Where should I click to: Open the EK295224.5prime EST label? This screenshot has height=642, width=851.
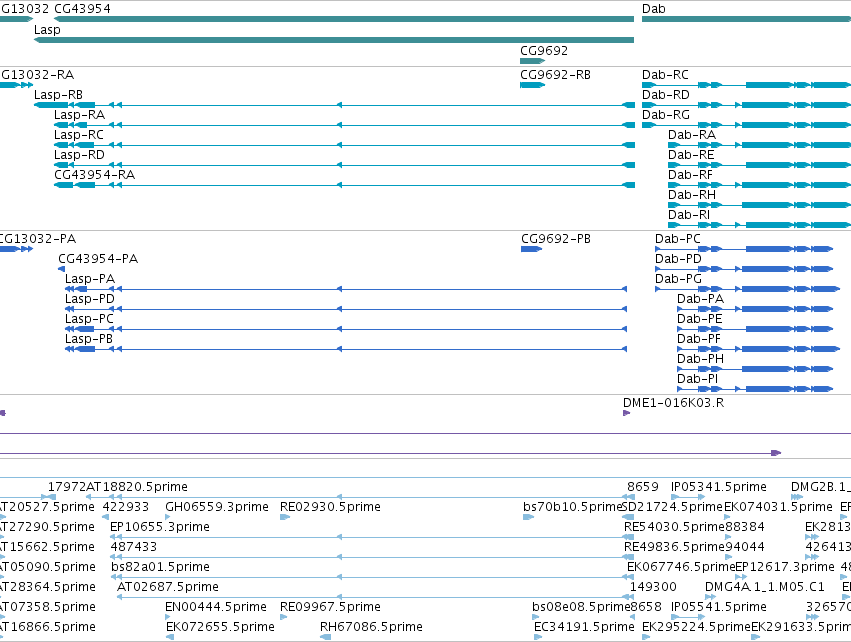[697, 627]
